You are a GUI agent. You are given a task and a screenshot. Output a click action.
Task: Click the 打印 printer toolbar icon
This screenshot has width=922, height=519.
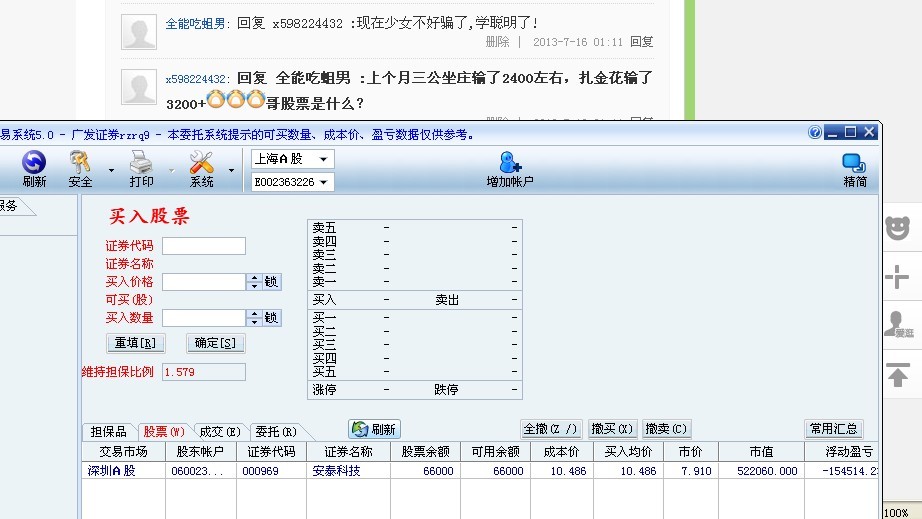(x=141, y=169)
